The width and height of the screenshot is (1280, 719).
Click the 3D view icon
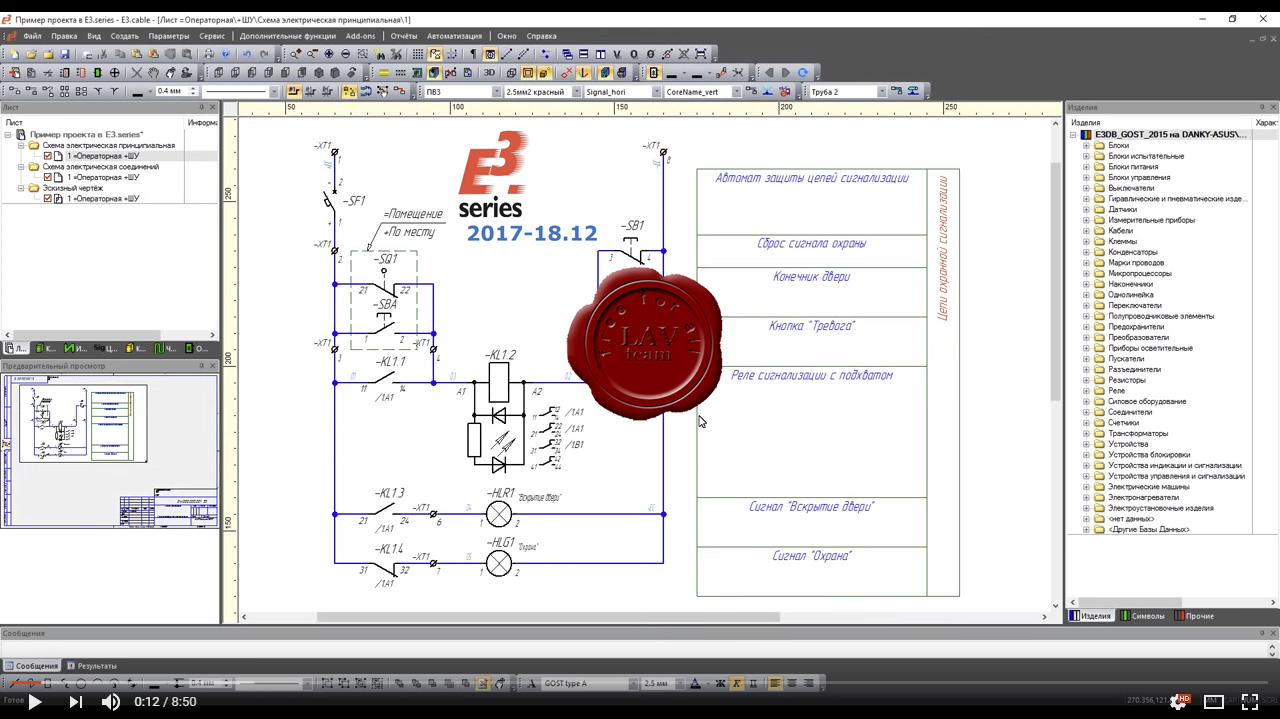[x=490, y=73]
